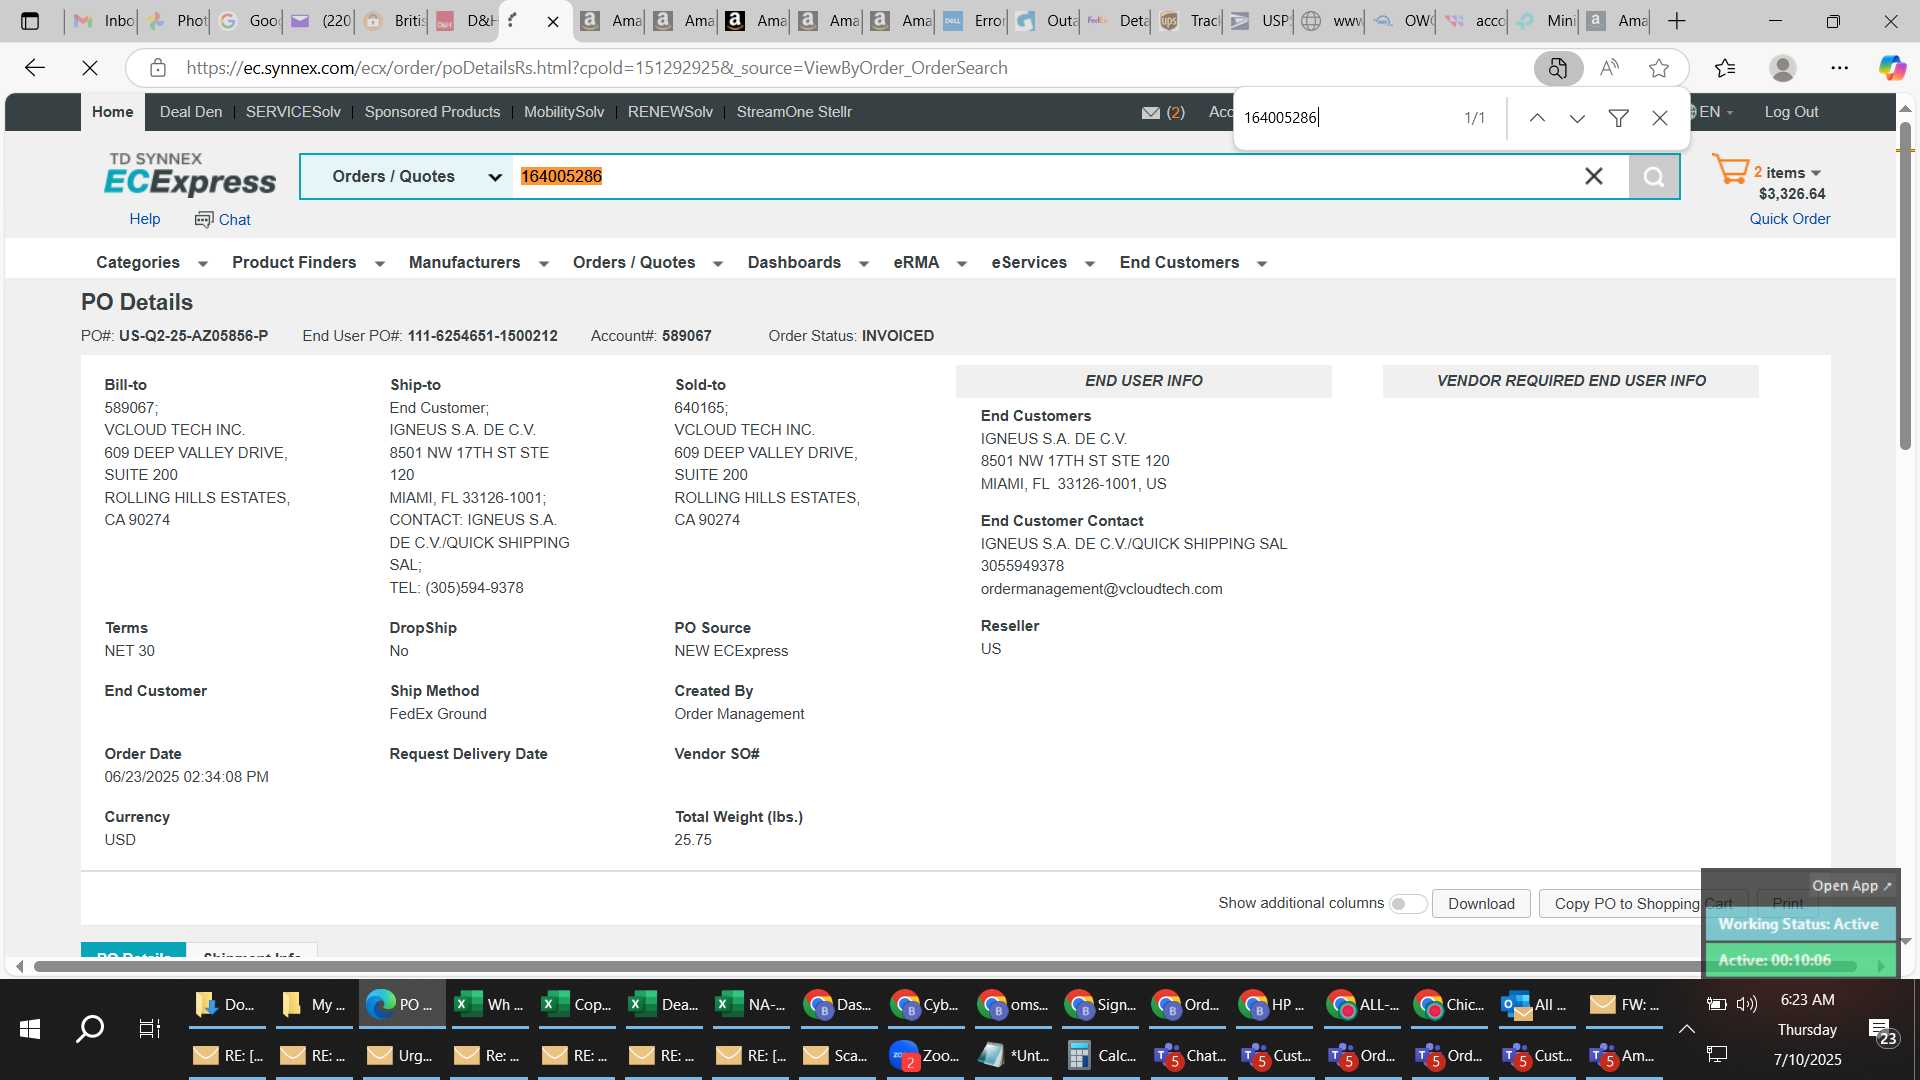Click the Active time progress bar

pos(1800,961)
